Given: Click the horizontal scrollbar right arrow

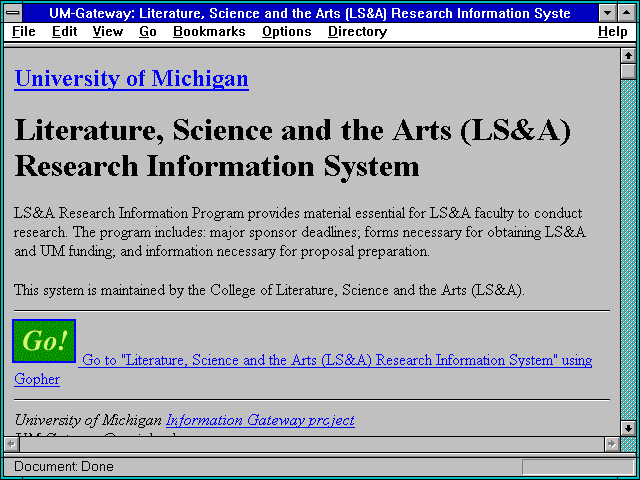Looking at the screenshot, I should point(612,444).
